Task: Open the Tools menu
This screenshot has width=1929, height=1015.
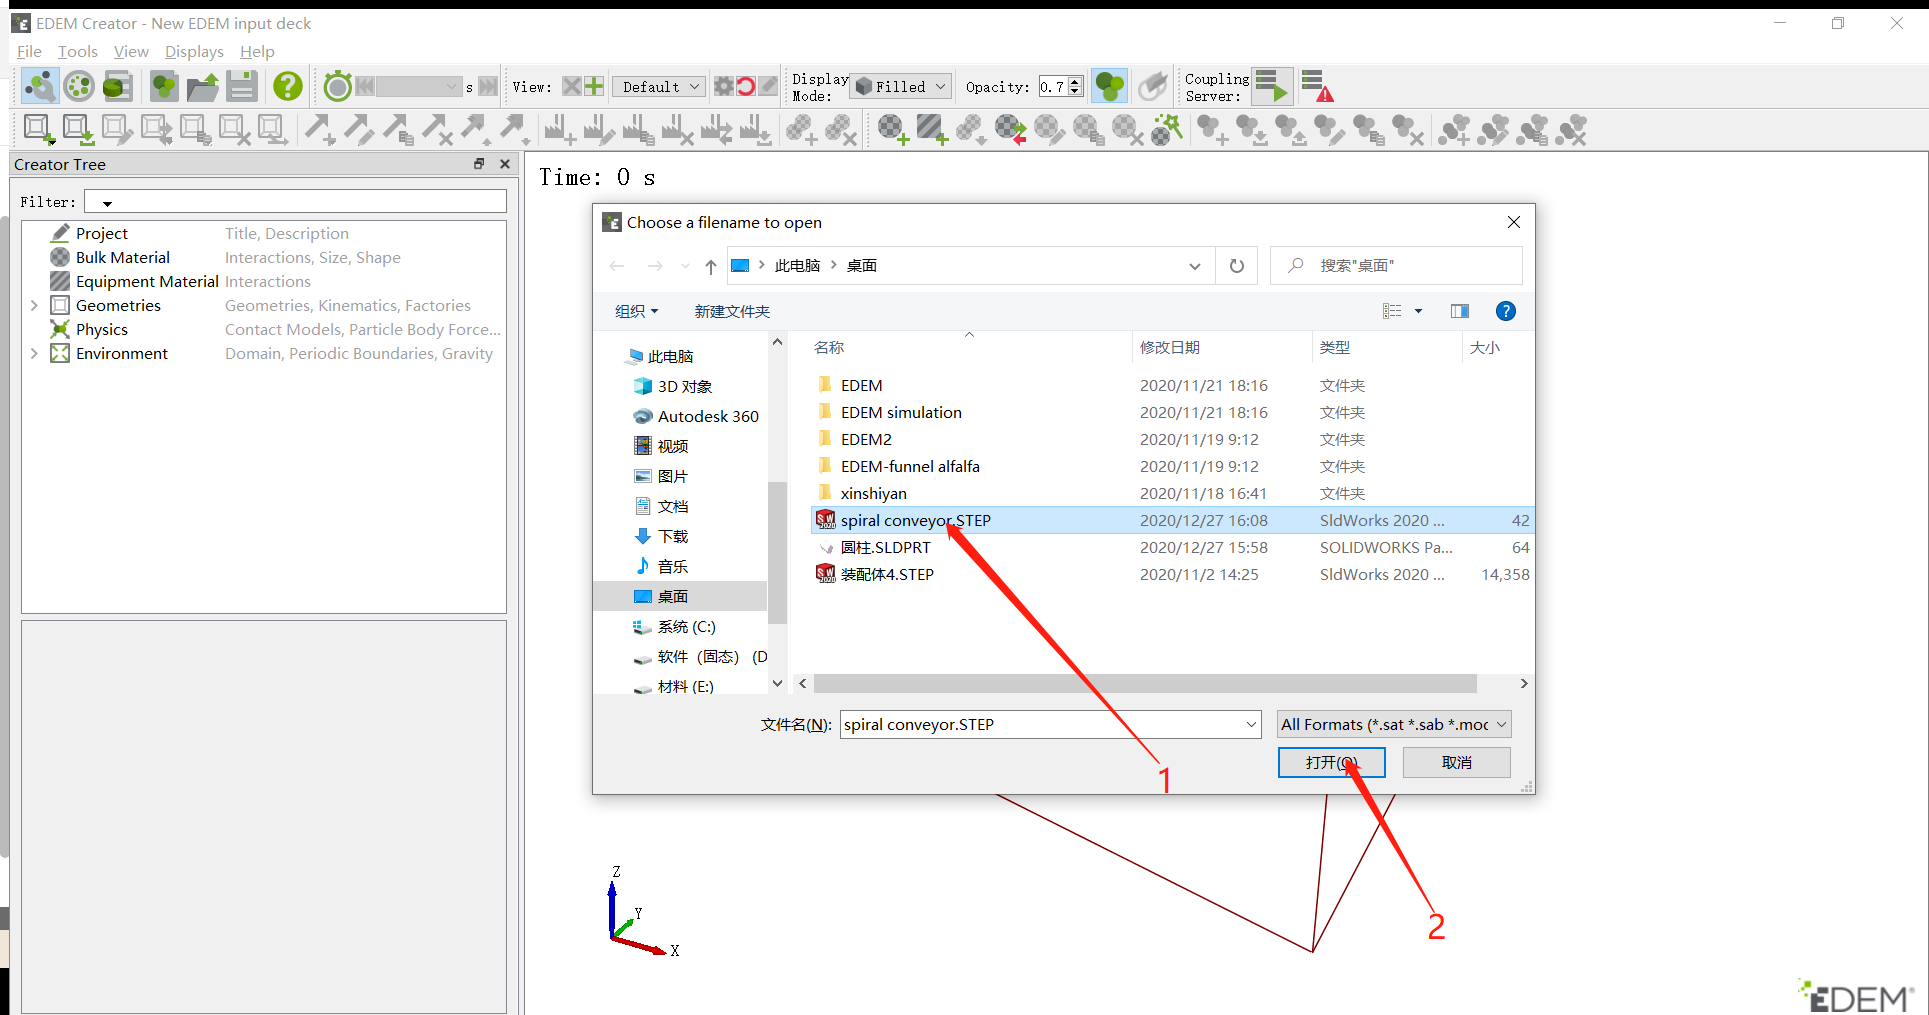Action: [x=77, y=51]
